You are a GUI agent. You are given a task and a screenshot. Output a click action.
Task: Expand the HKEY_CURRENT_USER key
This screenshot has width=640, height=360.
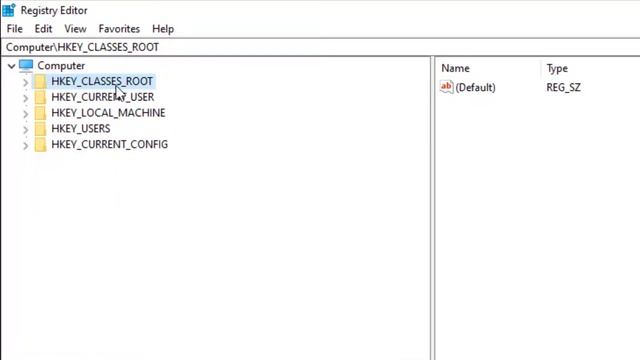25,98
